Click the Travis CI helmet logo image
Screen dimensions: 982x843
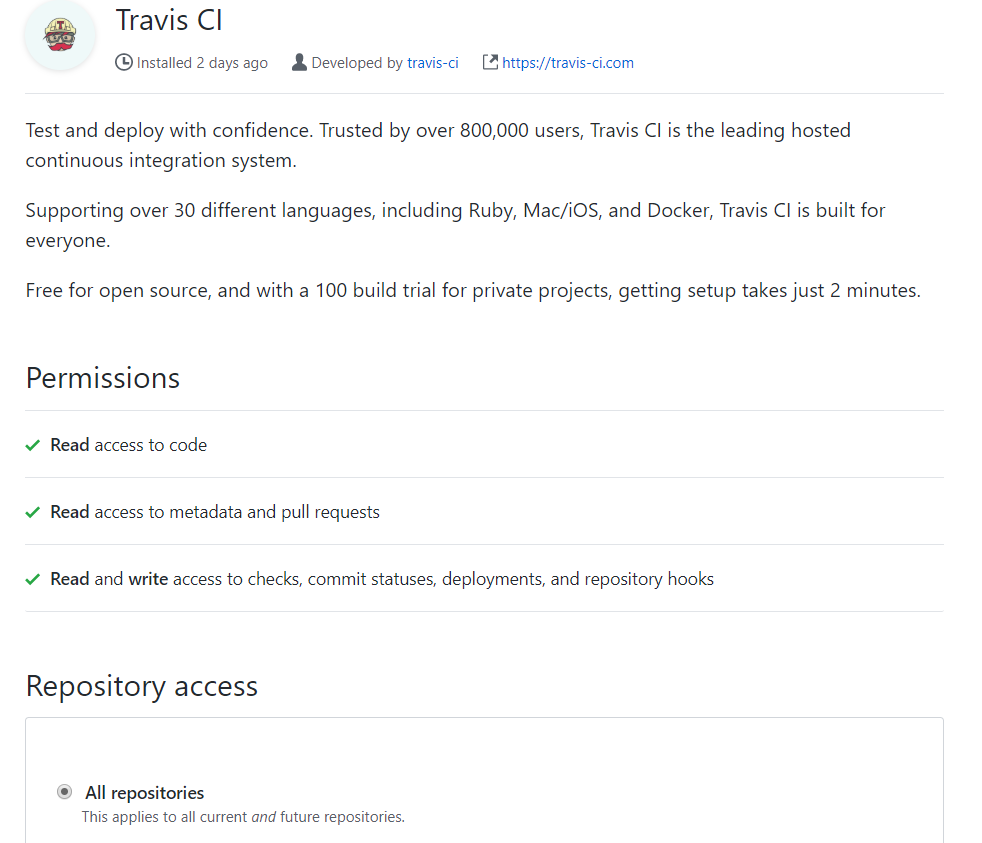pos(59,35)
